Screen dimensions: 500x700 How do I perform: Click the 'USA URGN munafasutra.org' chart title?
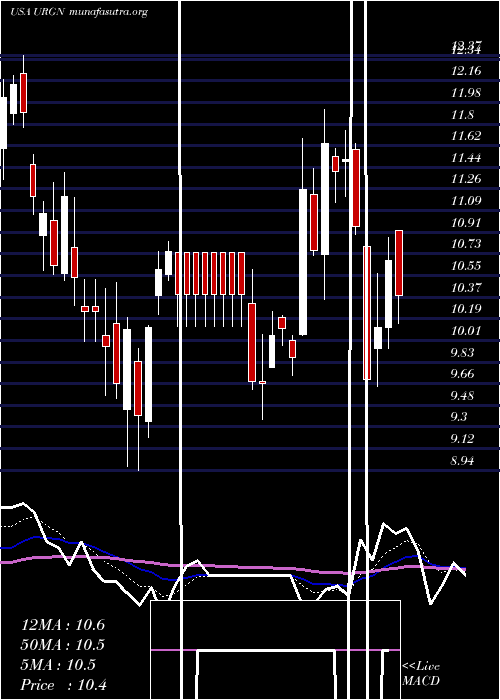point(79,12)
